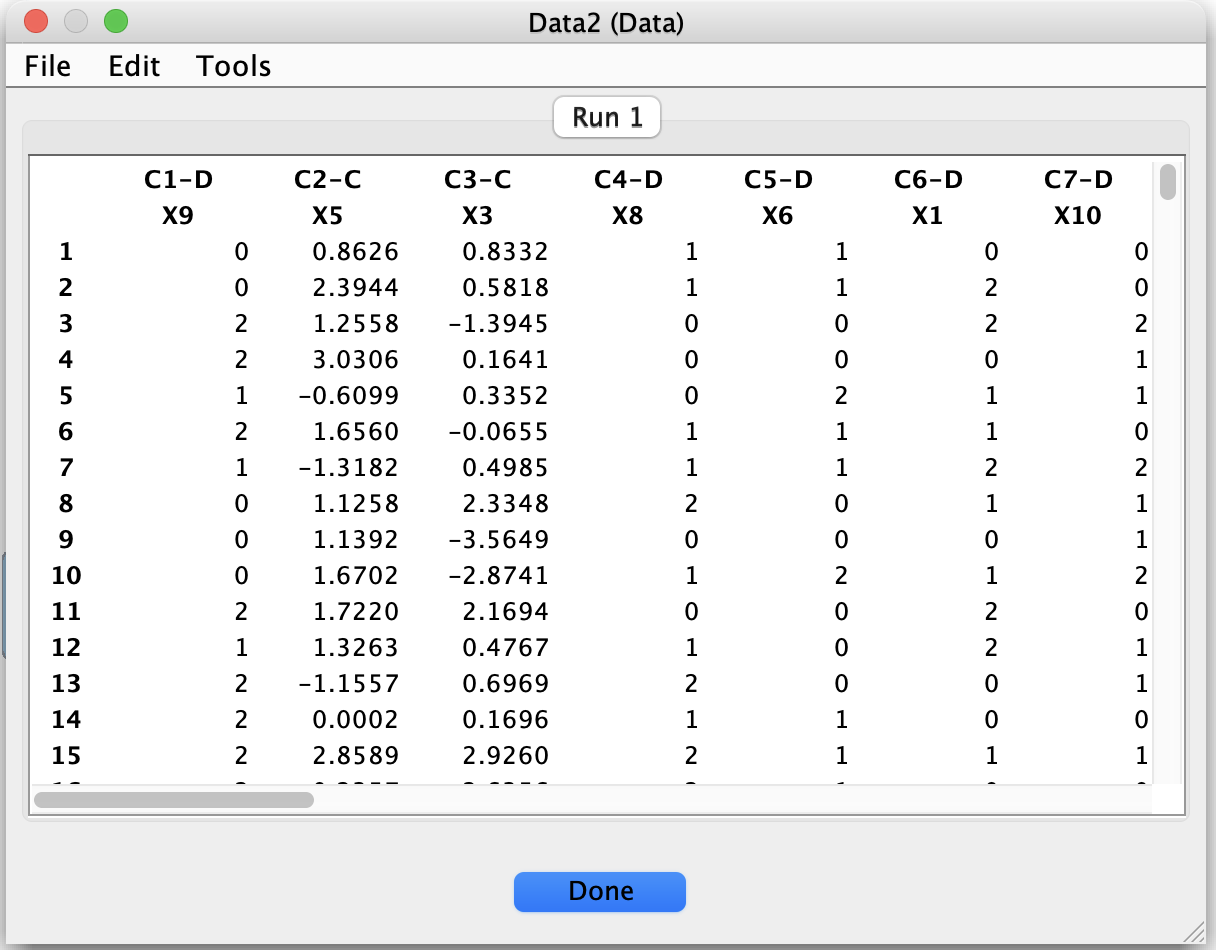Click cell value -1.3945
This screenshot has width=1216, height=950.
pyautogui.click(x=499, y=324)
